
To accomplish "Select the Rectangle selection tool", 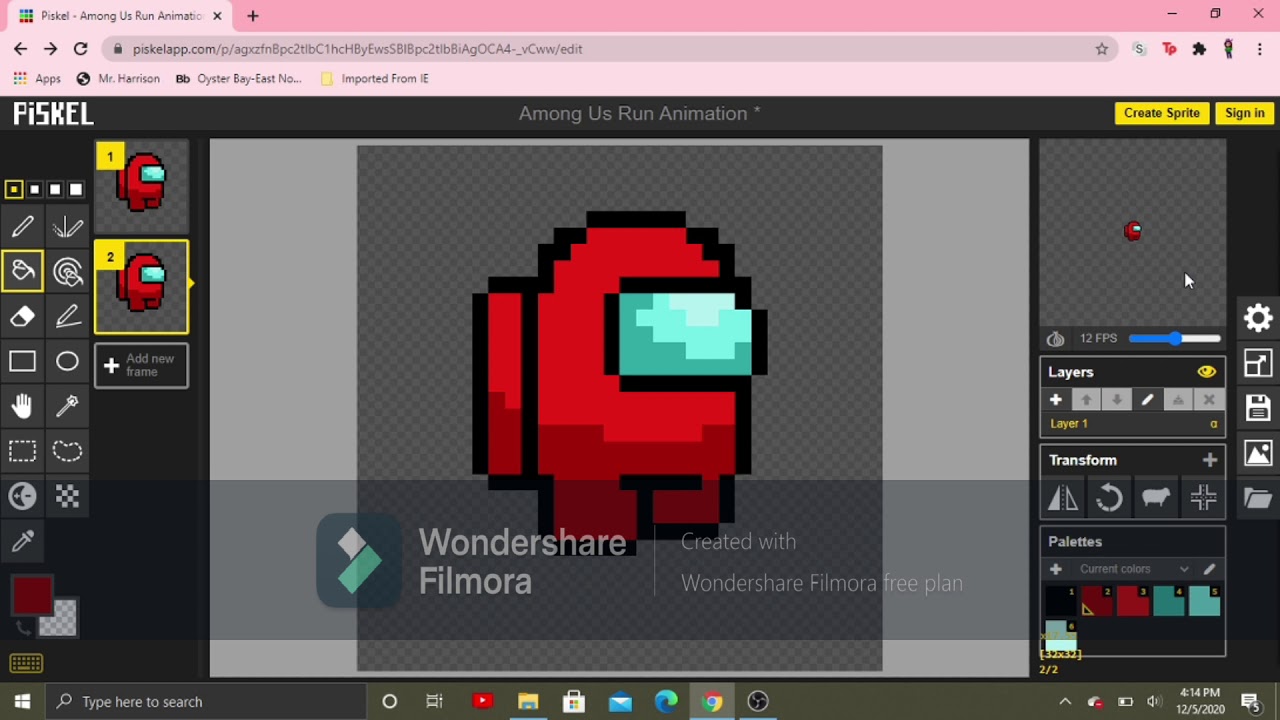I will 22,452.
